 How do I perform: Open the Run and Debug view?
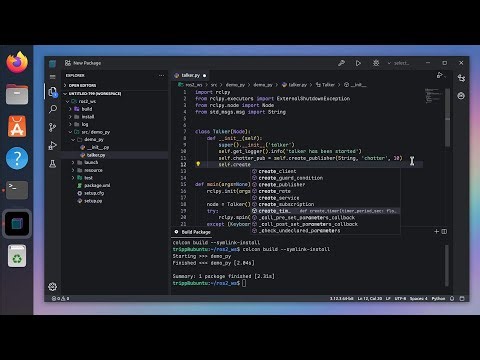tap(53, 146)
